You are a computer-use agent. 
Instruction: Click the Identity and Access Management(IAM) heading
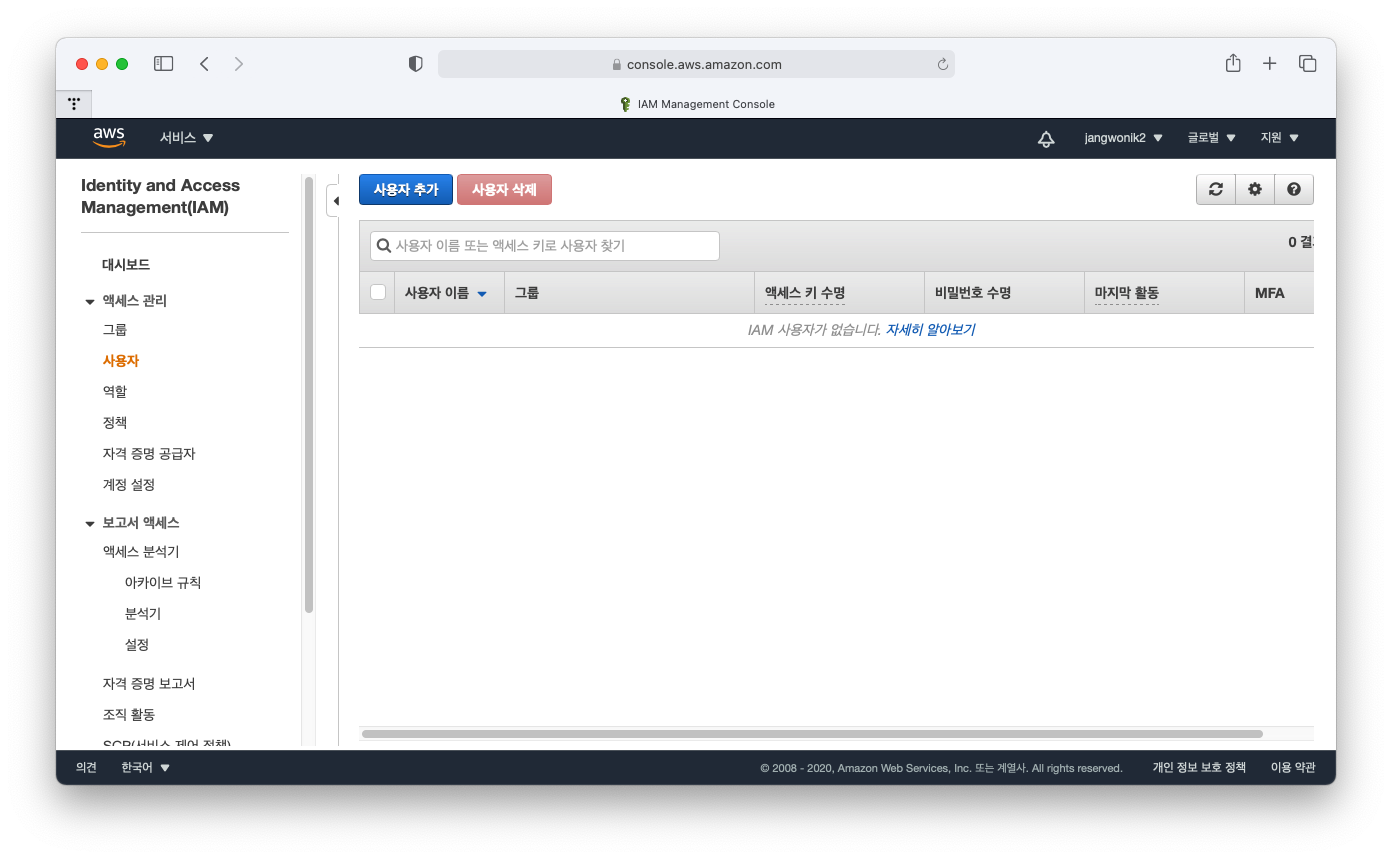pos(161,197)
